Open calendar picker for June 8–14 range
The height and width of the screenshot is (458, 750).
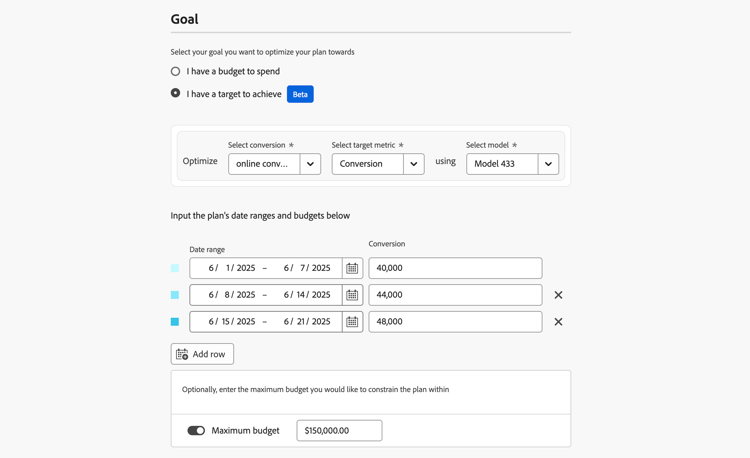(x=352, y=295)
